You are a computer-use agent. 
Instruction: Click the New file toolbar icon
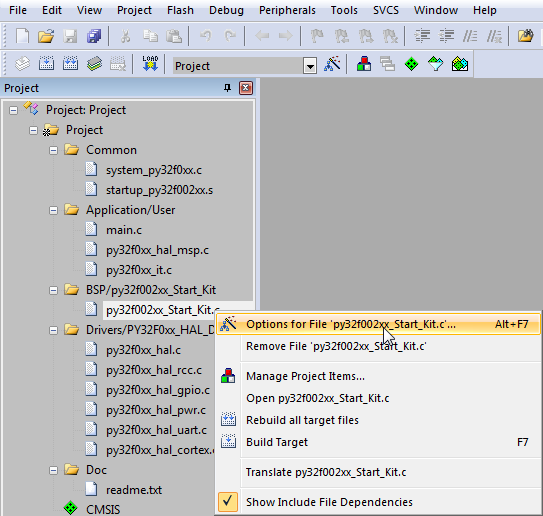tap(23, 36)
